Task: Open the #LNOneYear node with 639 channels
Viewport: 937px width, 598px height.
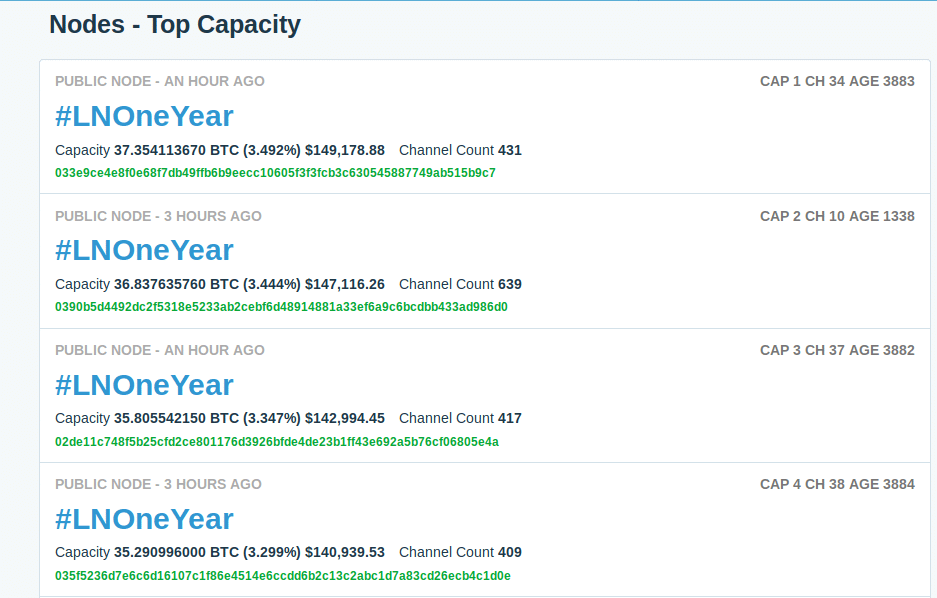Action: [144, 250]
